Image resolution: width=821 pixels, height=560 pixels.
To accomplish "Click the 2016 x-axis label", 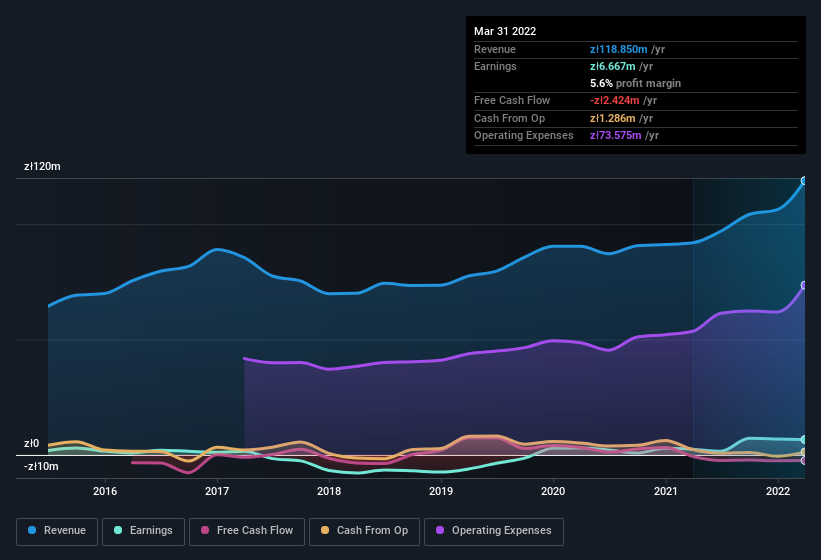I will pos(105,491).
